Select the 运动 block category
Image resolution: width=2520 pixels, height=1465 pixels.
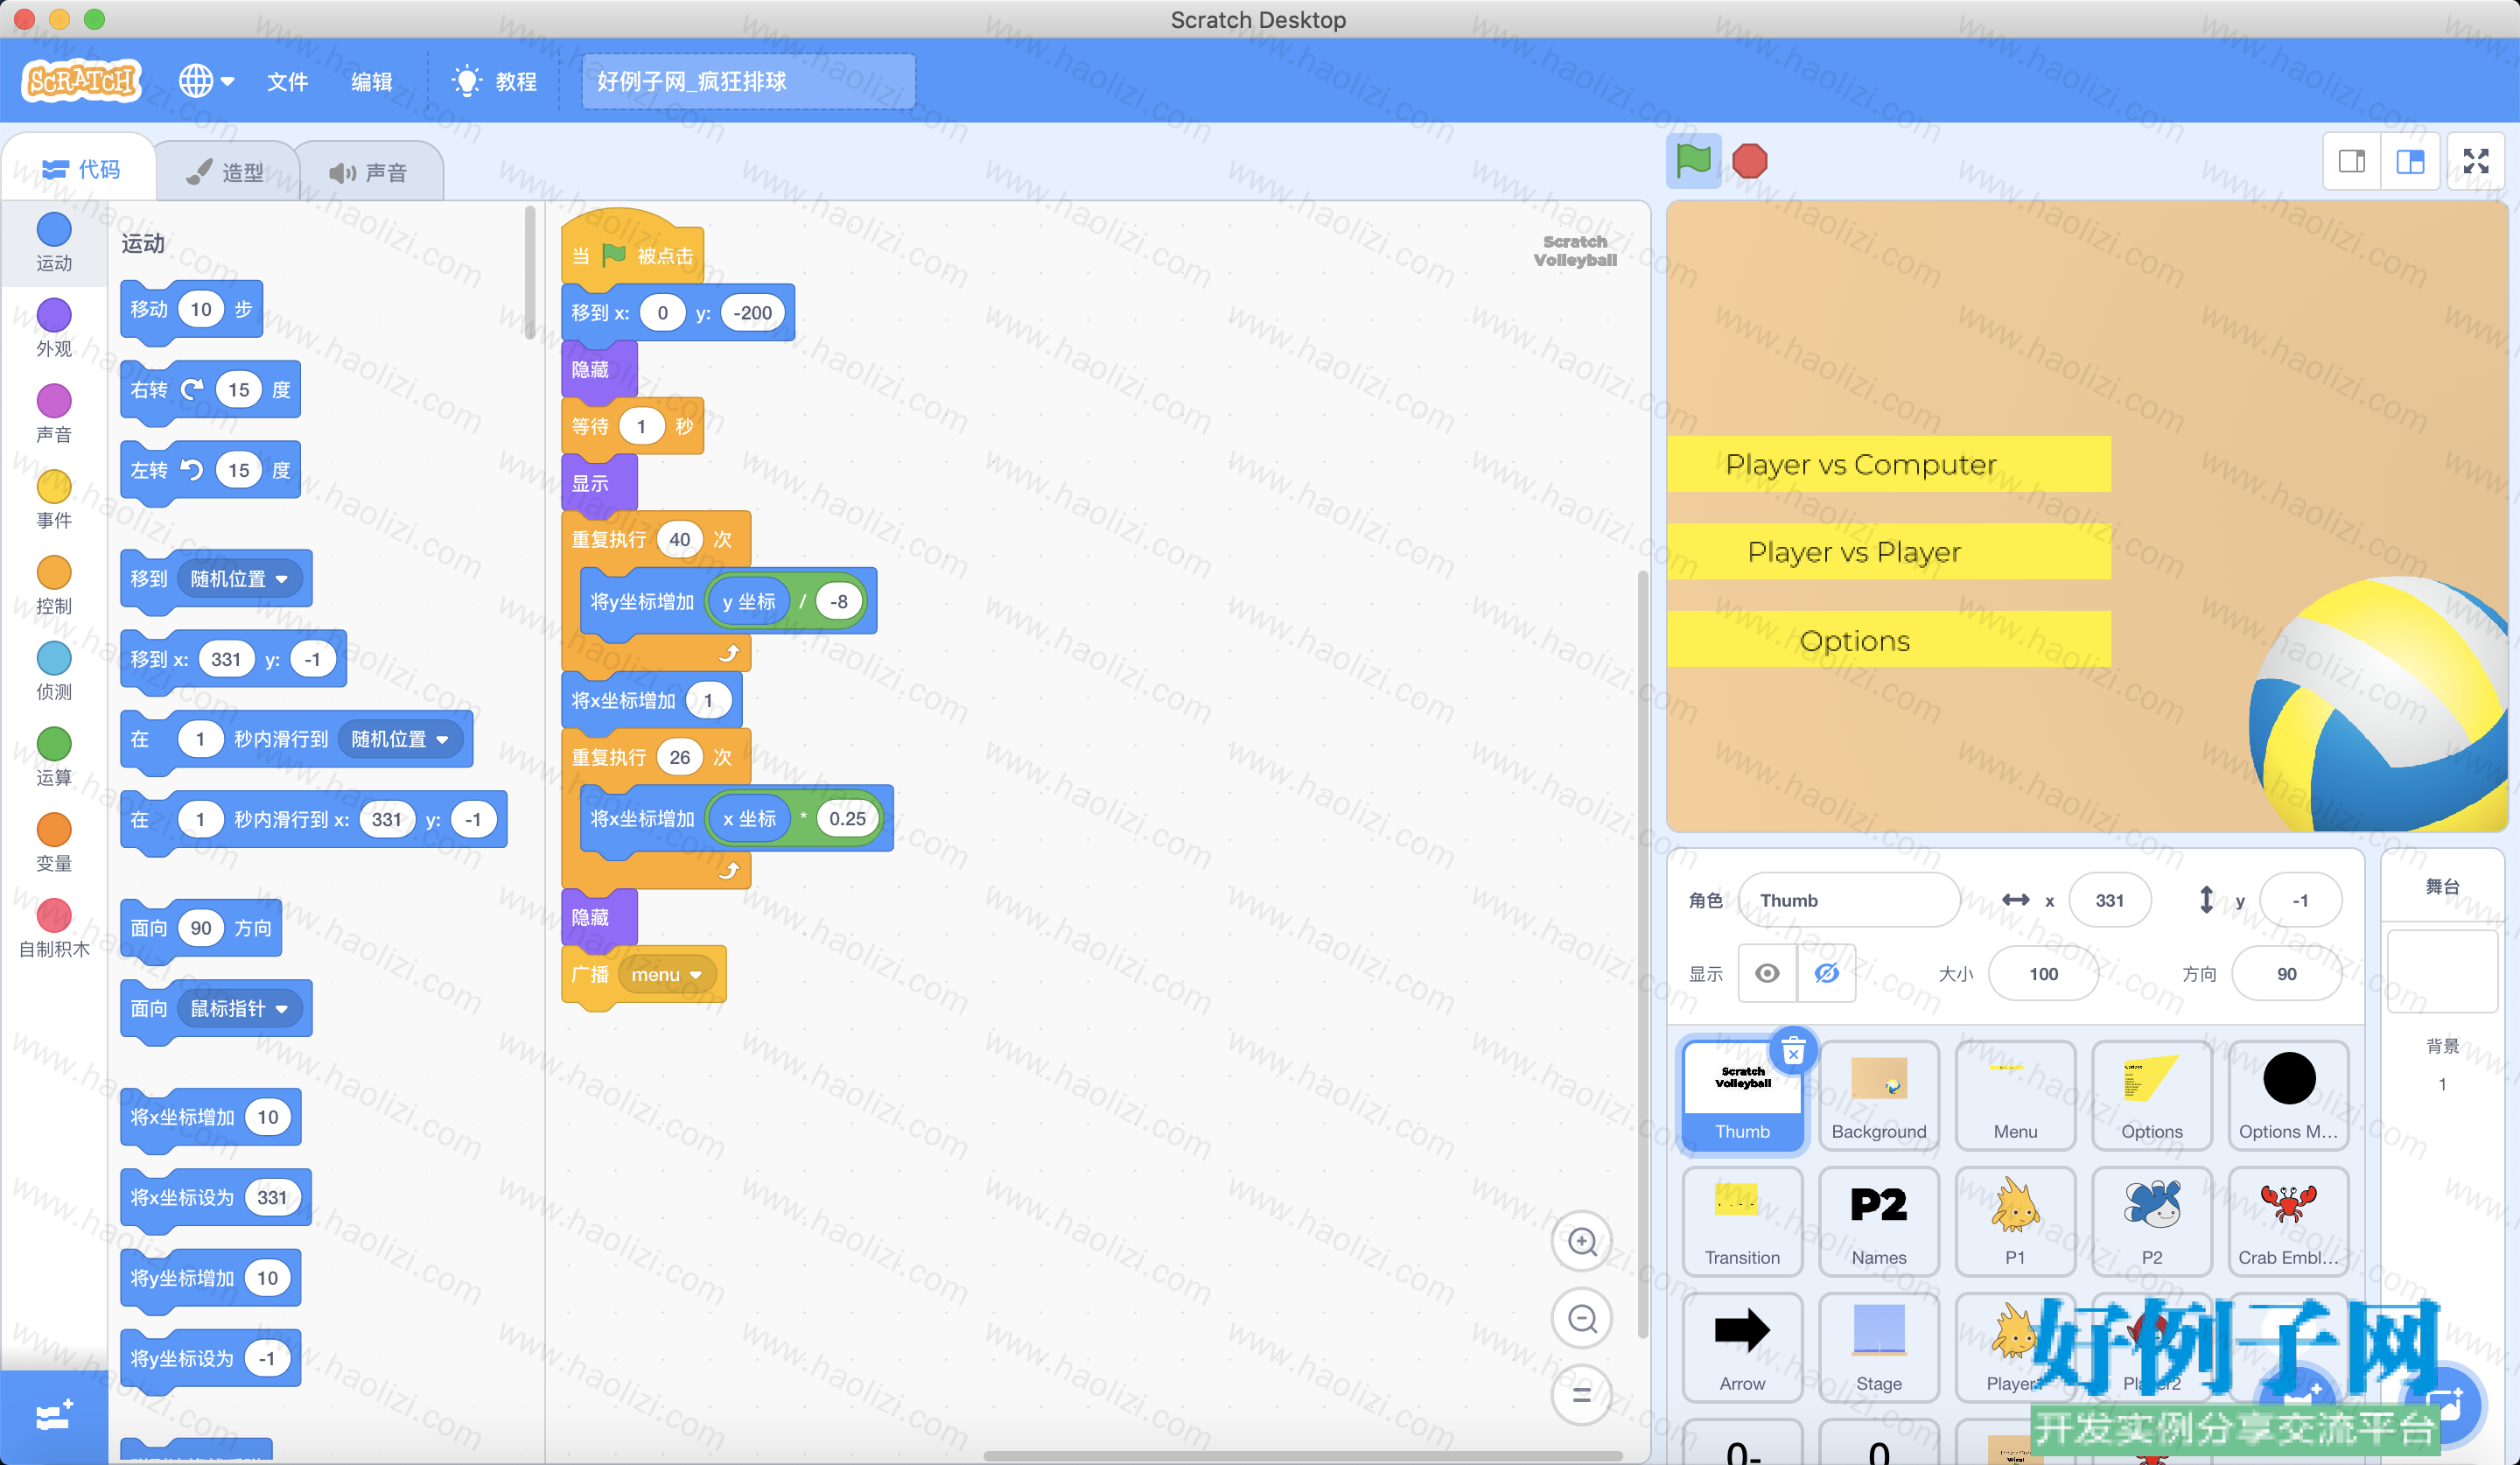pos(54,243)
